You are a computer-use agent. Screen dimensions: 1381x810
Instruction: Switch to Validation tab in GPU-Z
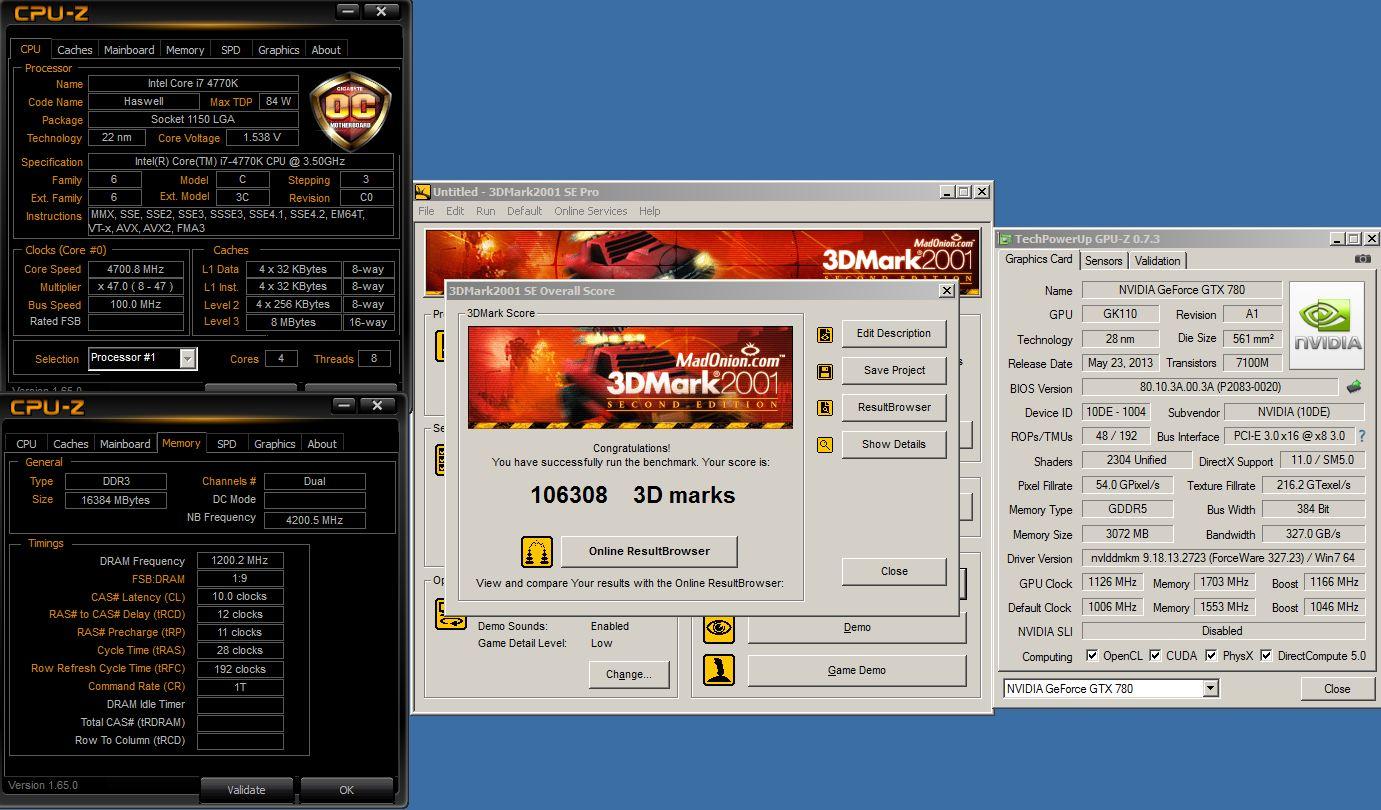[x=1157, y=261]
